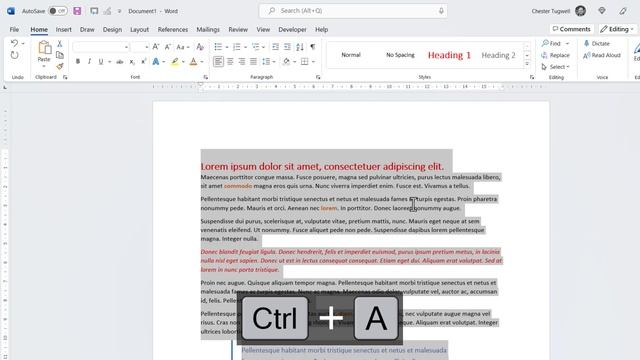Open Chester Tugwell account avatar
Viewport: 640px width, 360px height.
tap(580, 11)
